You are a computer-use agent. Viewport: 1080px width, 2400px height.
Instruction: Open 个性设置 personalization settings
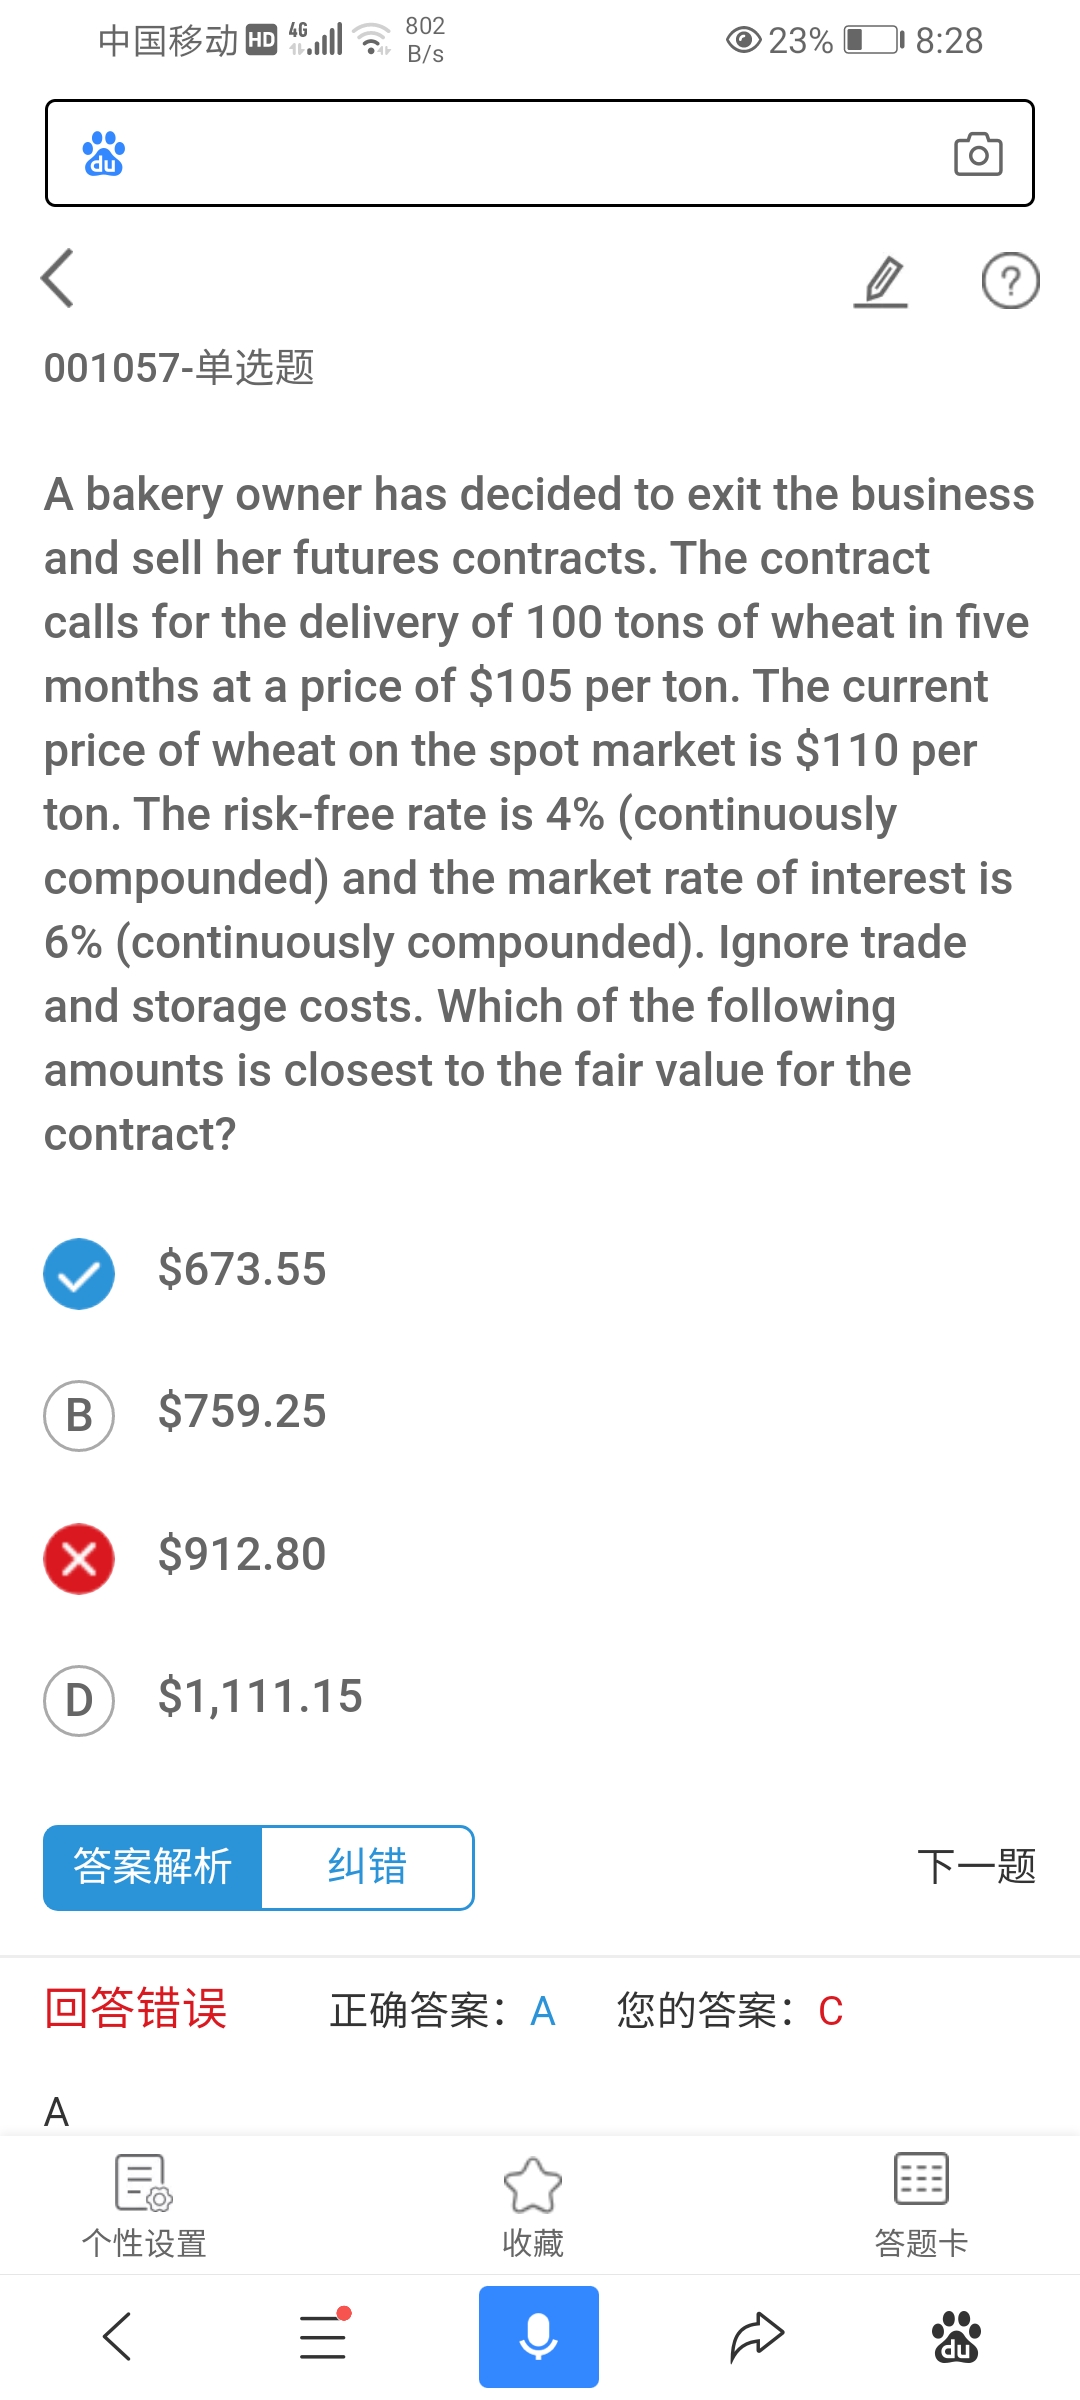tap(144, 2207)
